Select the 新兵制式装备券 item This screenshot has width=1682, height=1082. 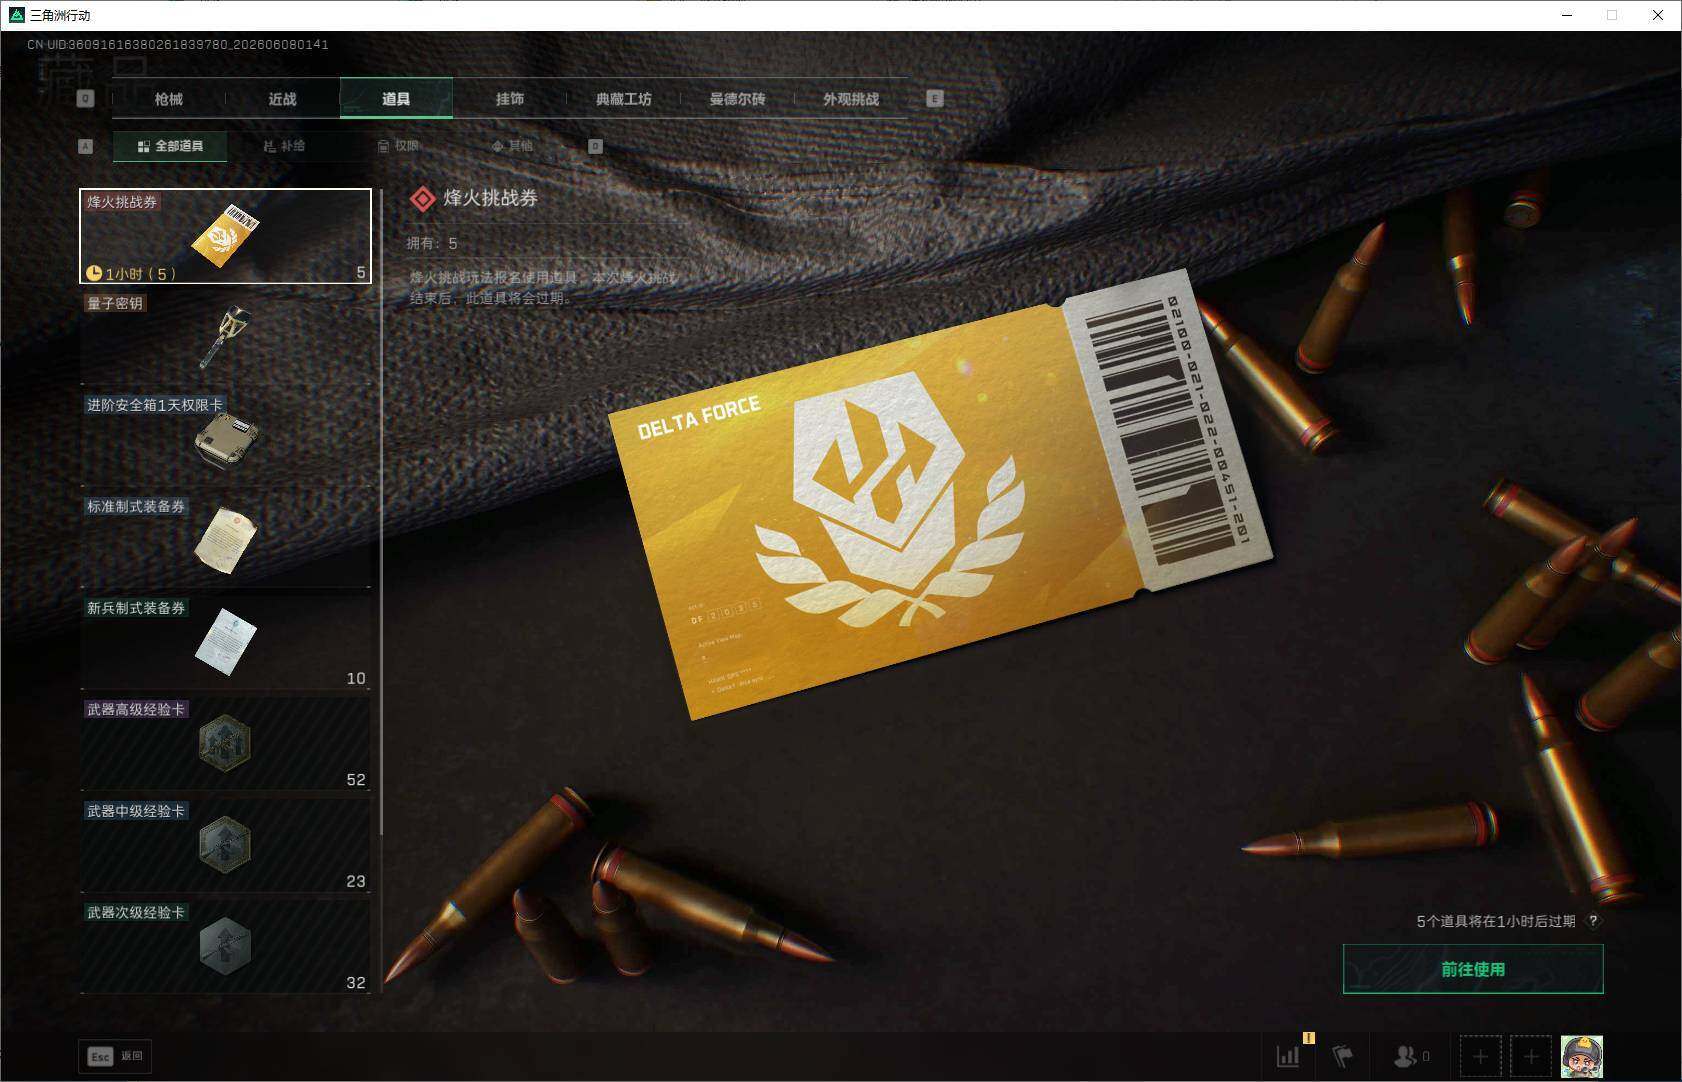pos(226,643)
